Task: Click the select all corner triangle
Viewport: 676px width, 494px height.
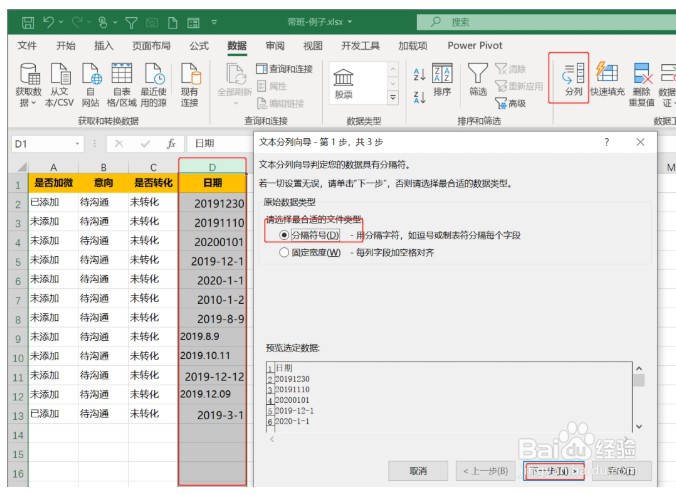Action: [x=21, y=167]
